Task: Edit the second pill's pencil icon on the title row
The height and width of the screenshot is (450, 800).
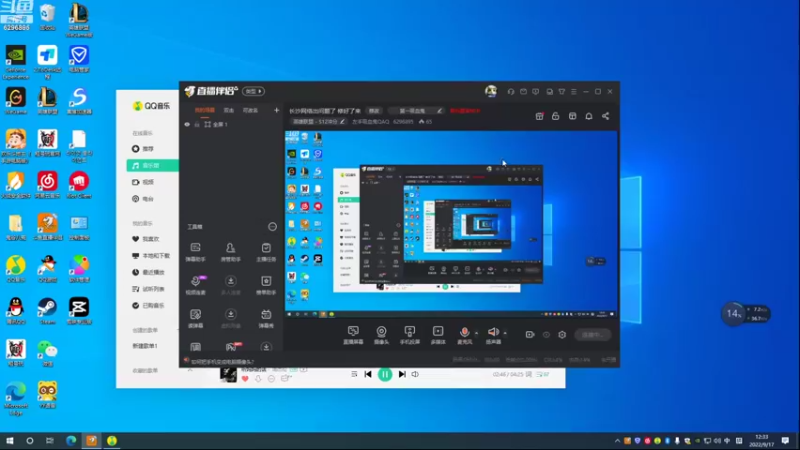Action: click(x=439, y=111)
